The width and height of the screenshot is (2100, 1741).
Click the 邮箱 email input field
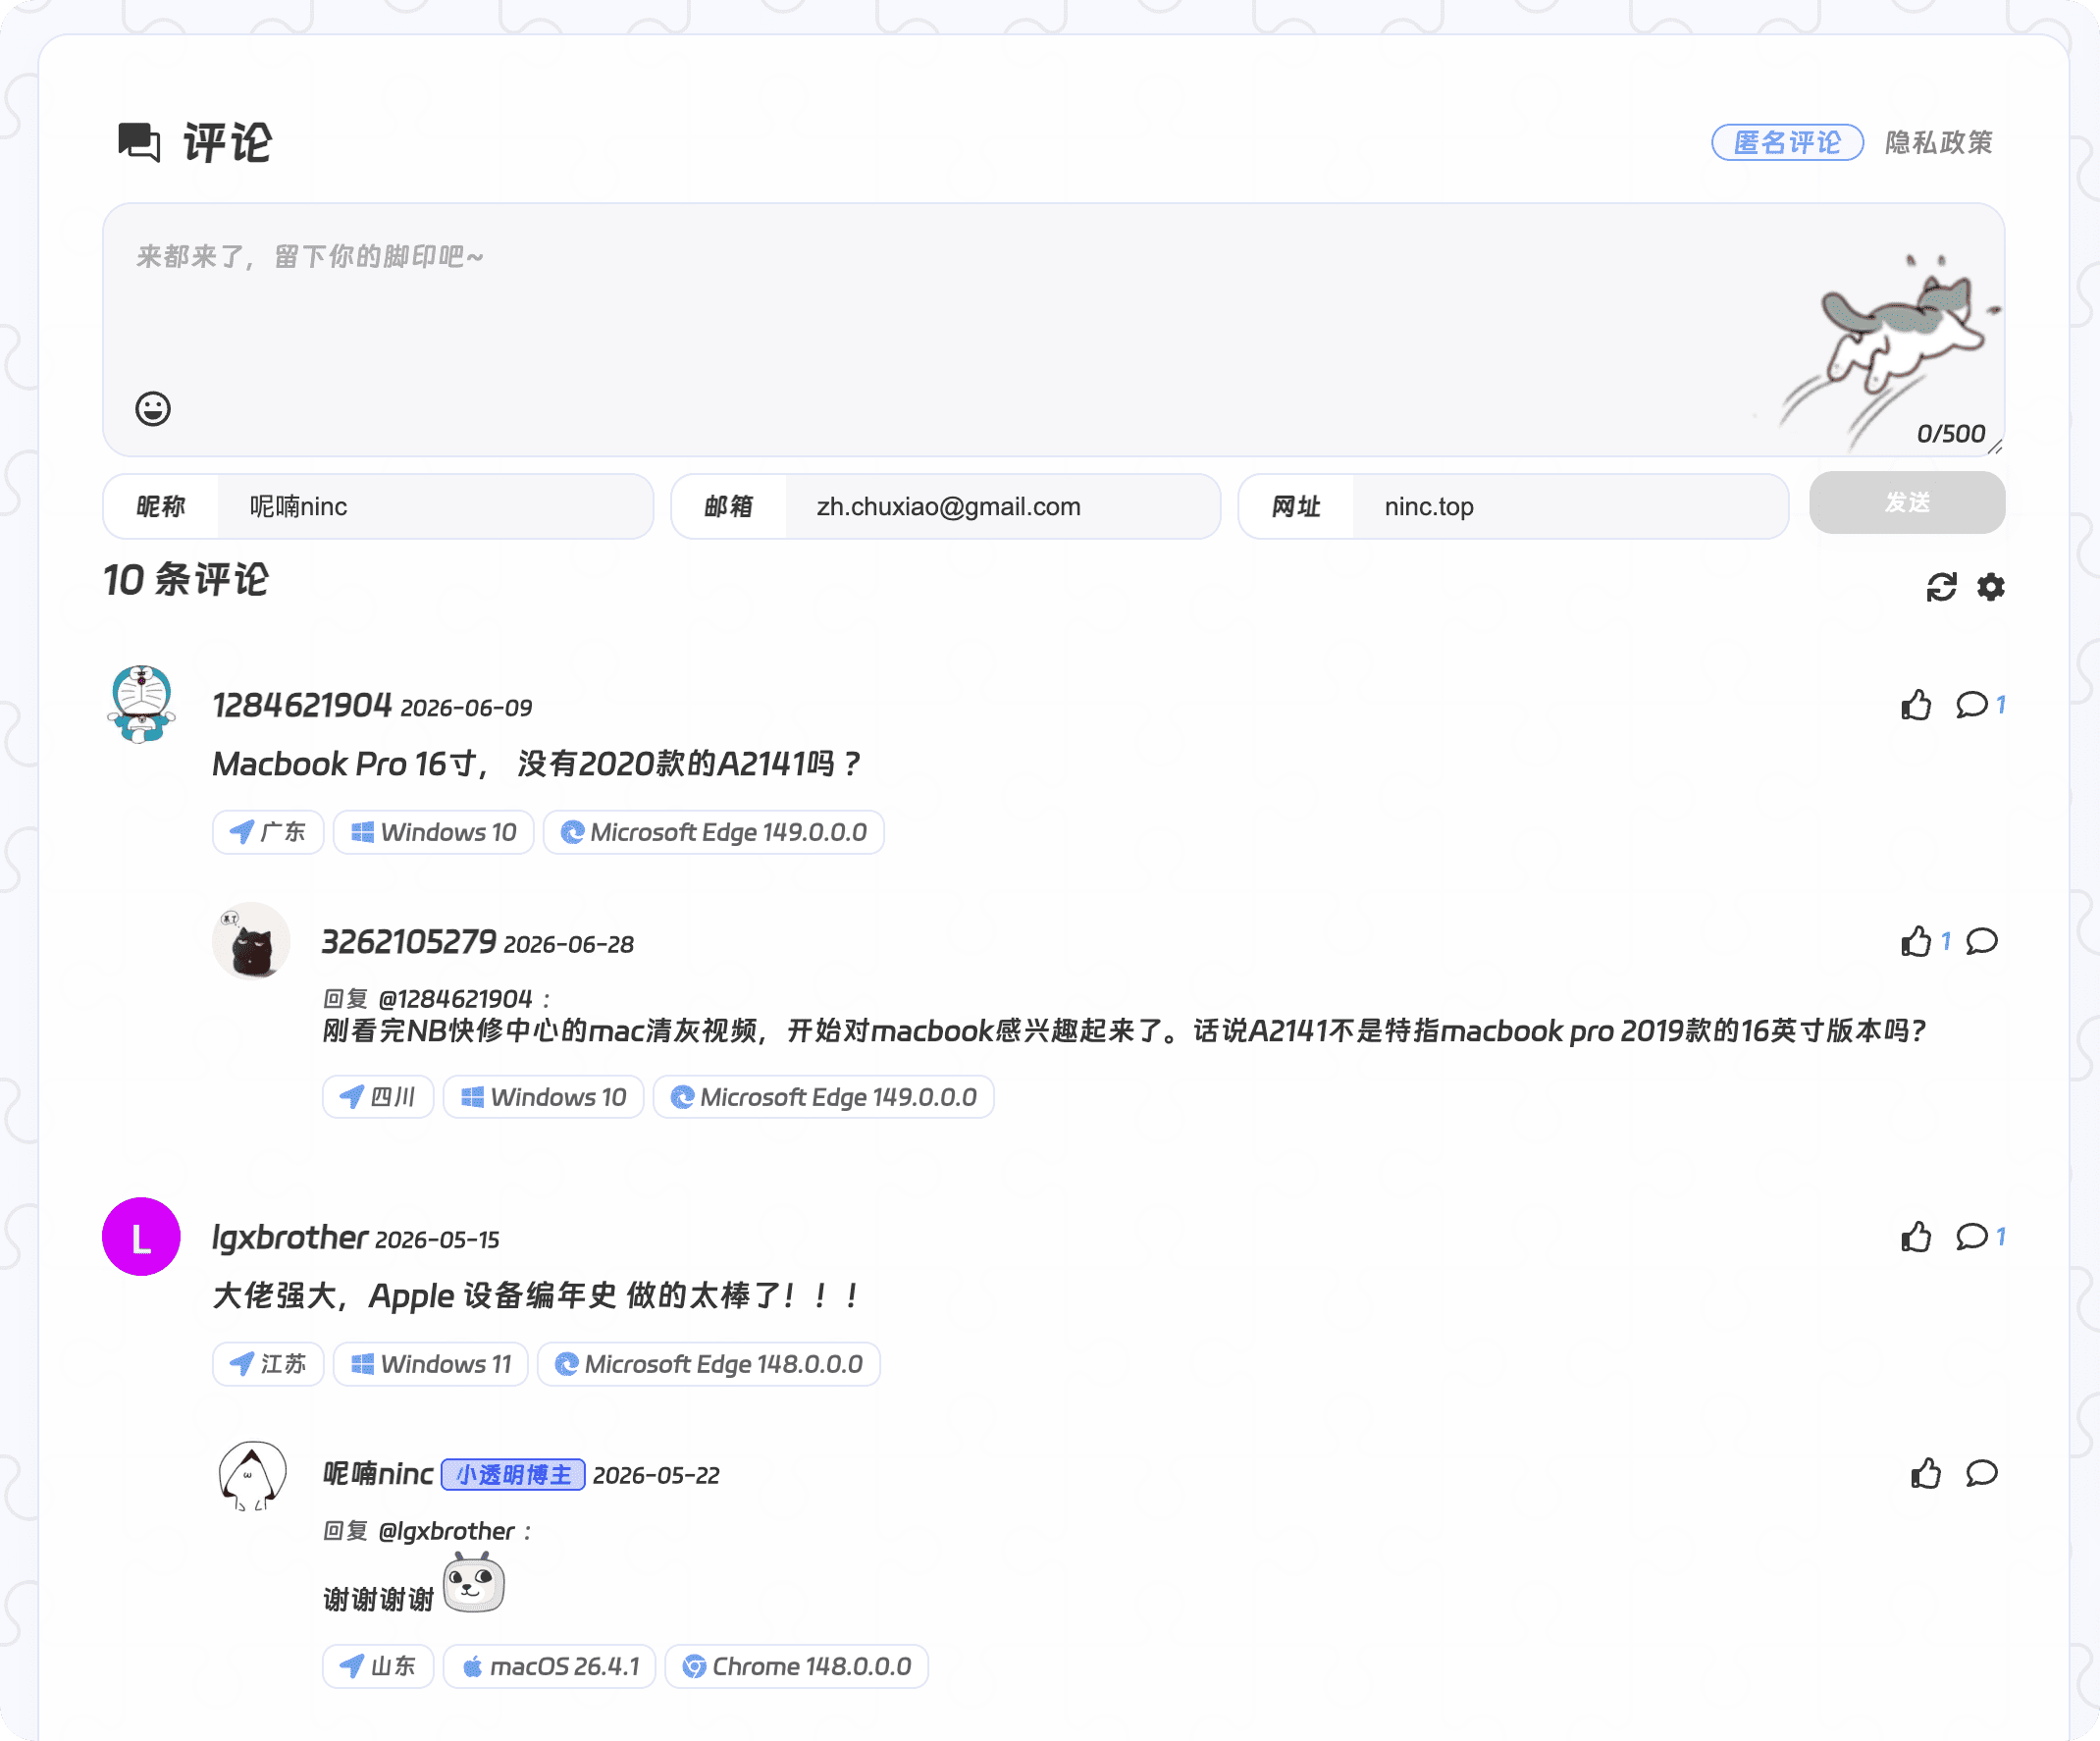click(1002, 507)
